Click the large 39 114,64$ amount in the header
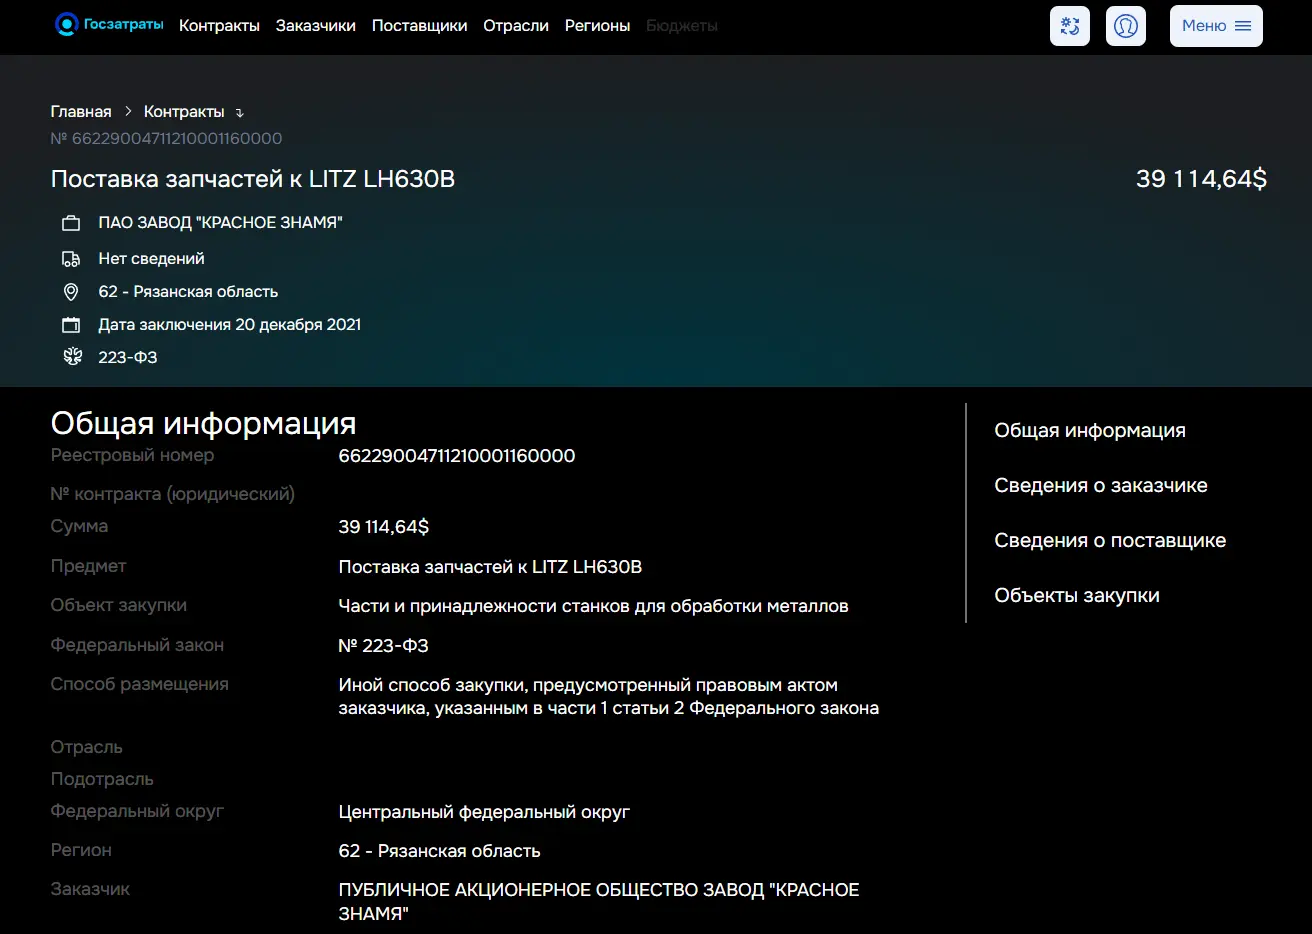1312x934 pixels. tap(1201, 179)
